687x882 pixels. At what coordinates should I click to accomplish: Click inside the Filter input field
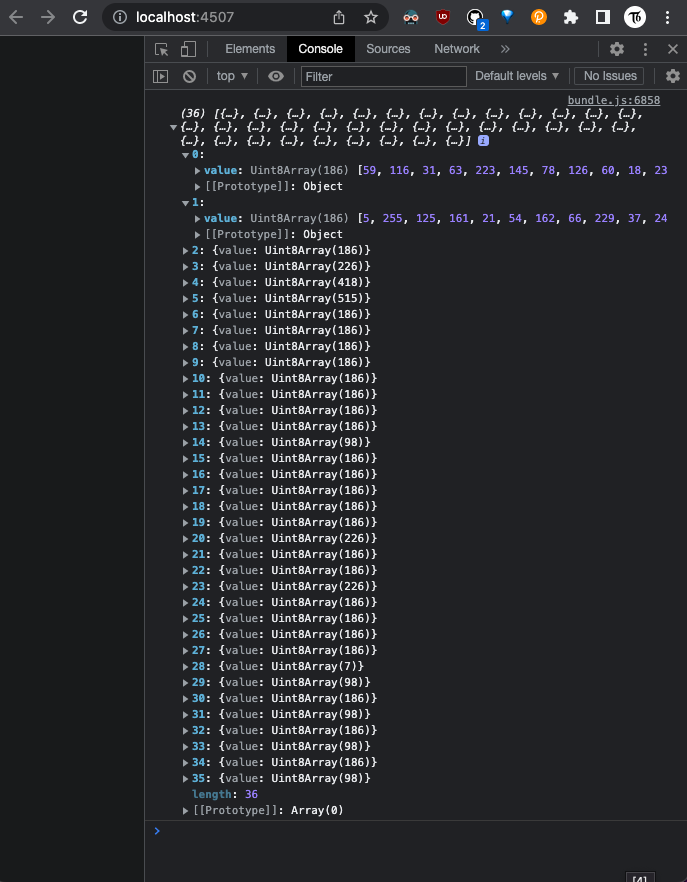pos(383,76)
